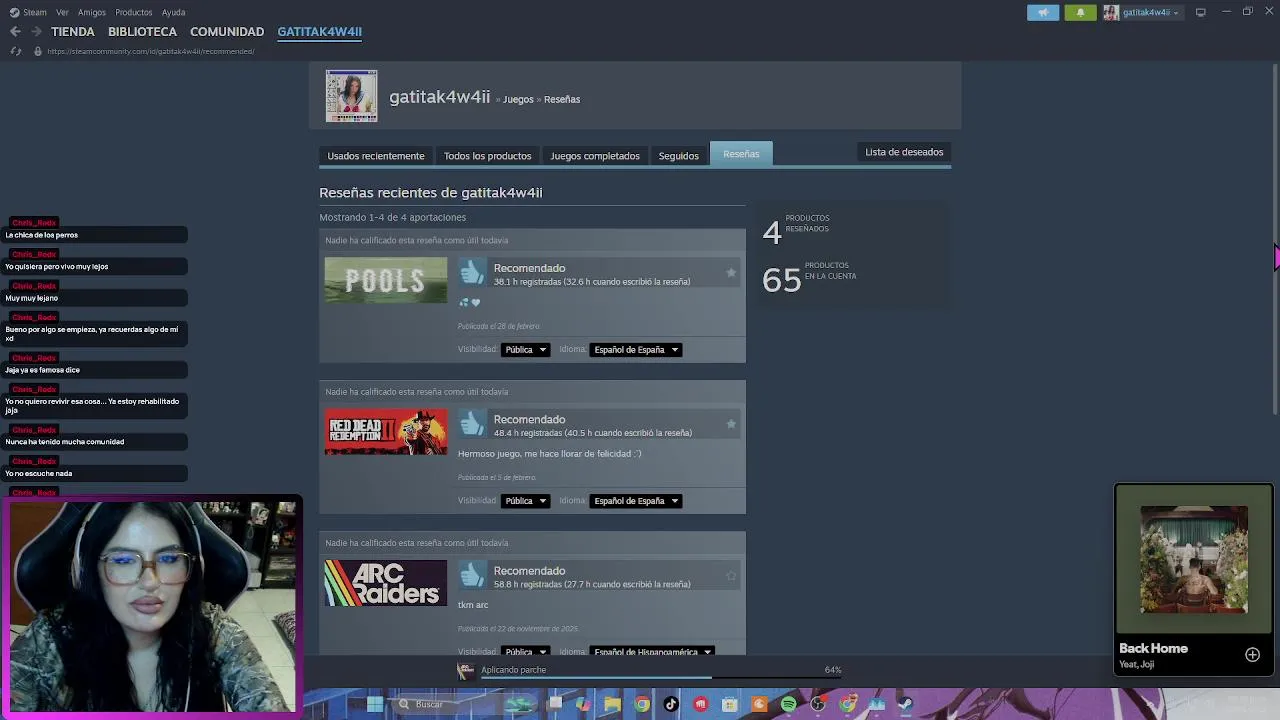Click the Steam URL address field

(x=151, y=51)
